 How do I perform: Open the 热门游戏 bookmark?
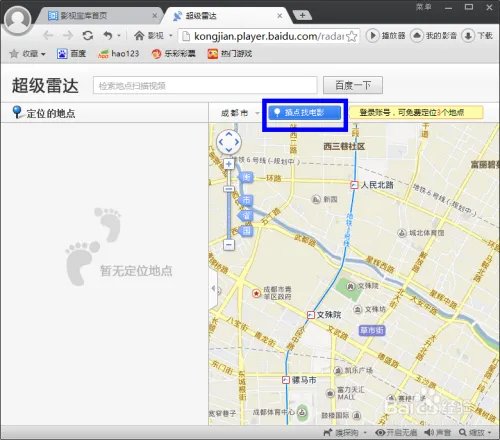pos(230,53)
